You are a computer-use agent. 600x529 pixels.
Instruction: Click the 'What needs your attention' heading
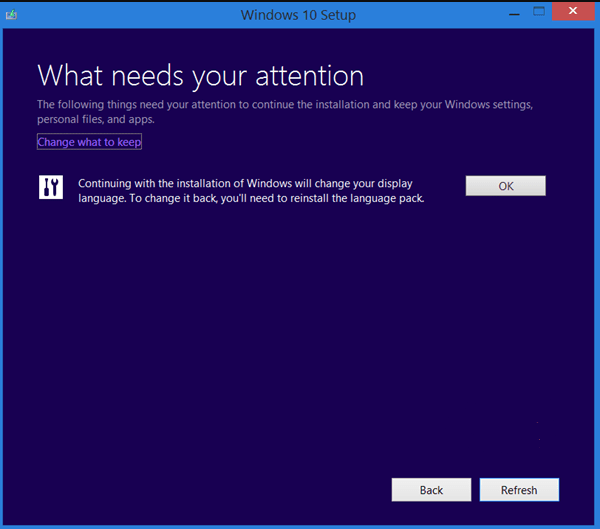pyautogui.click(x=201, y=76)
